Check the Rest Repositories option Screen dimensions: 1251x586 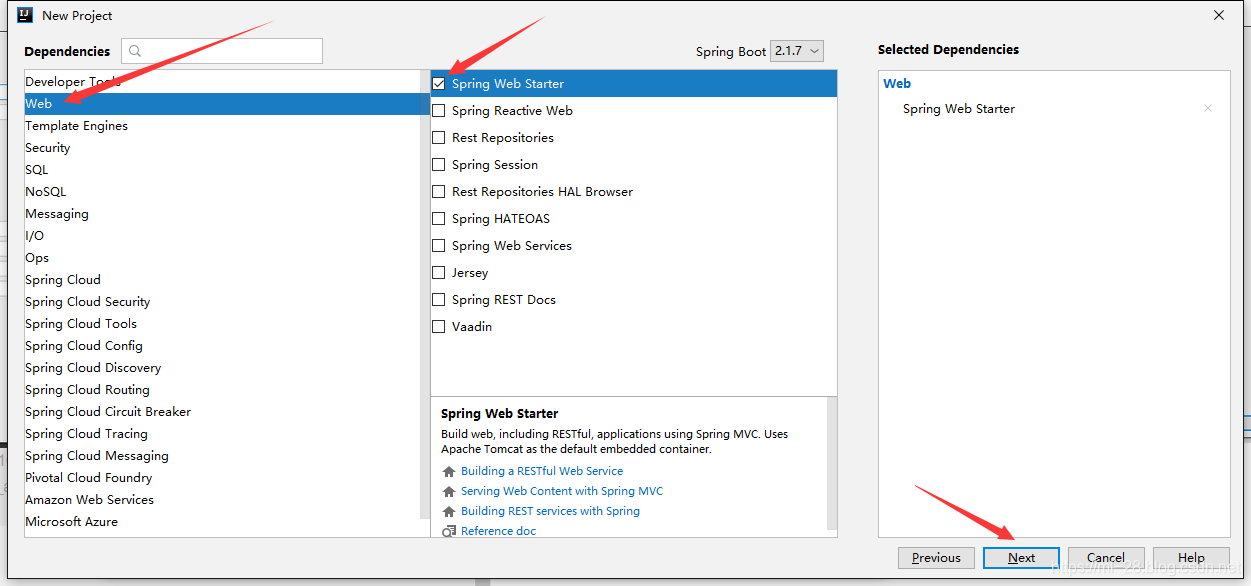click(x=439, y=138)
